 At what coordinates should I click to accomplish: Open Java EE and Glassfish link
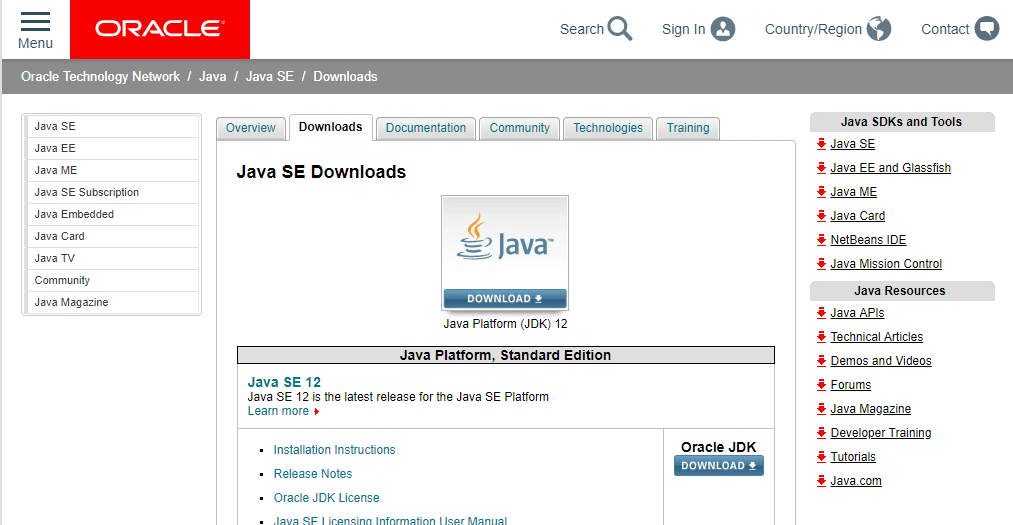[890, 168]
